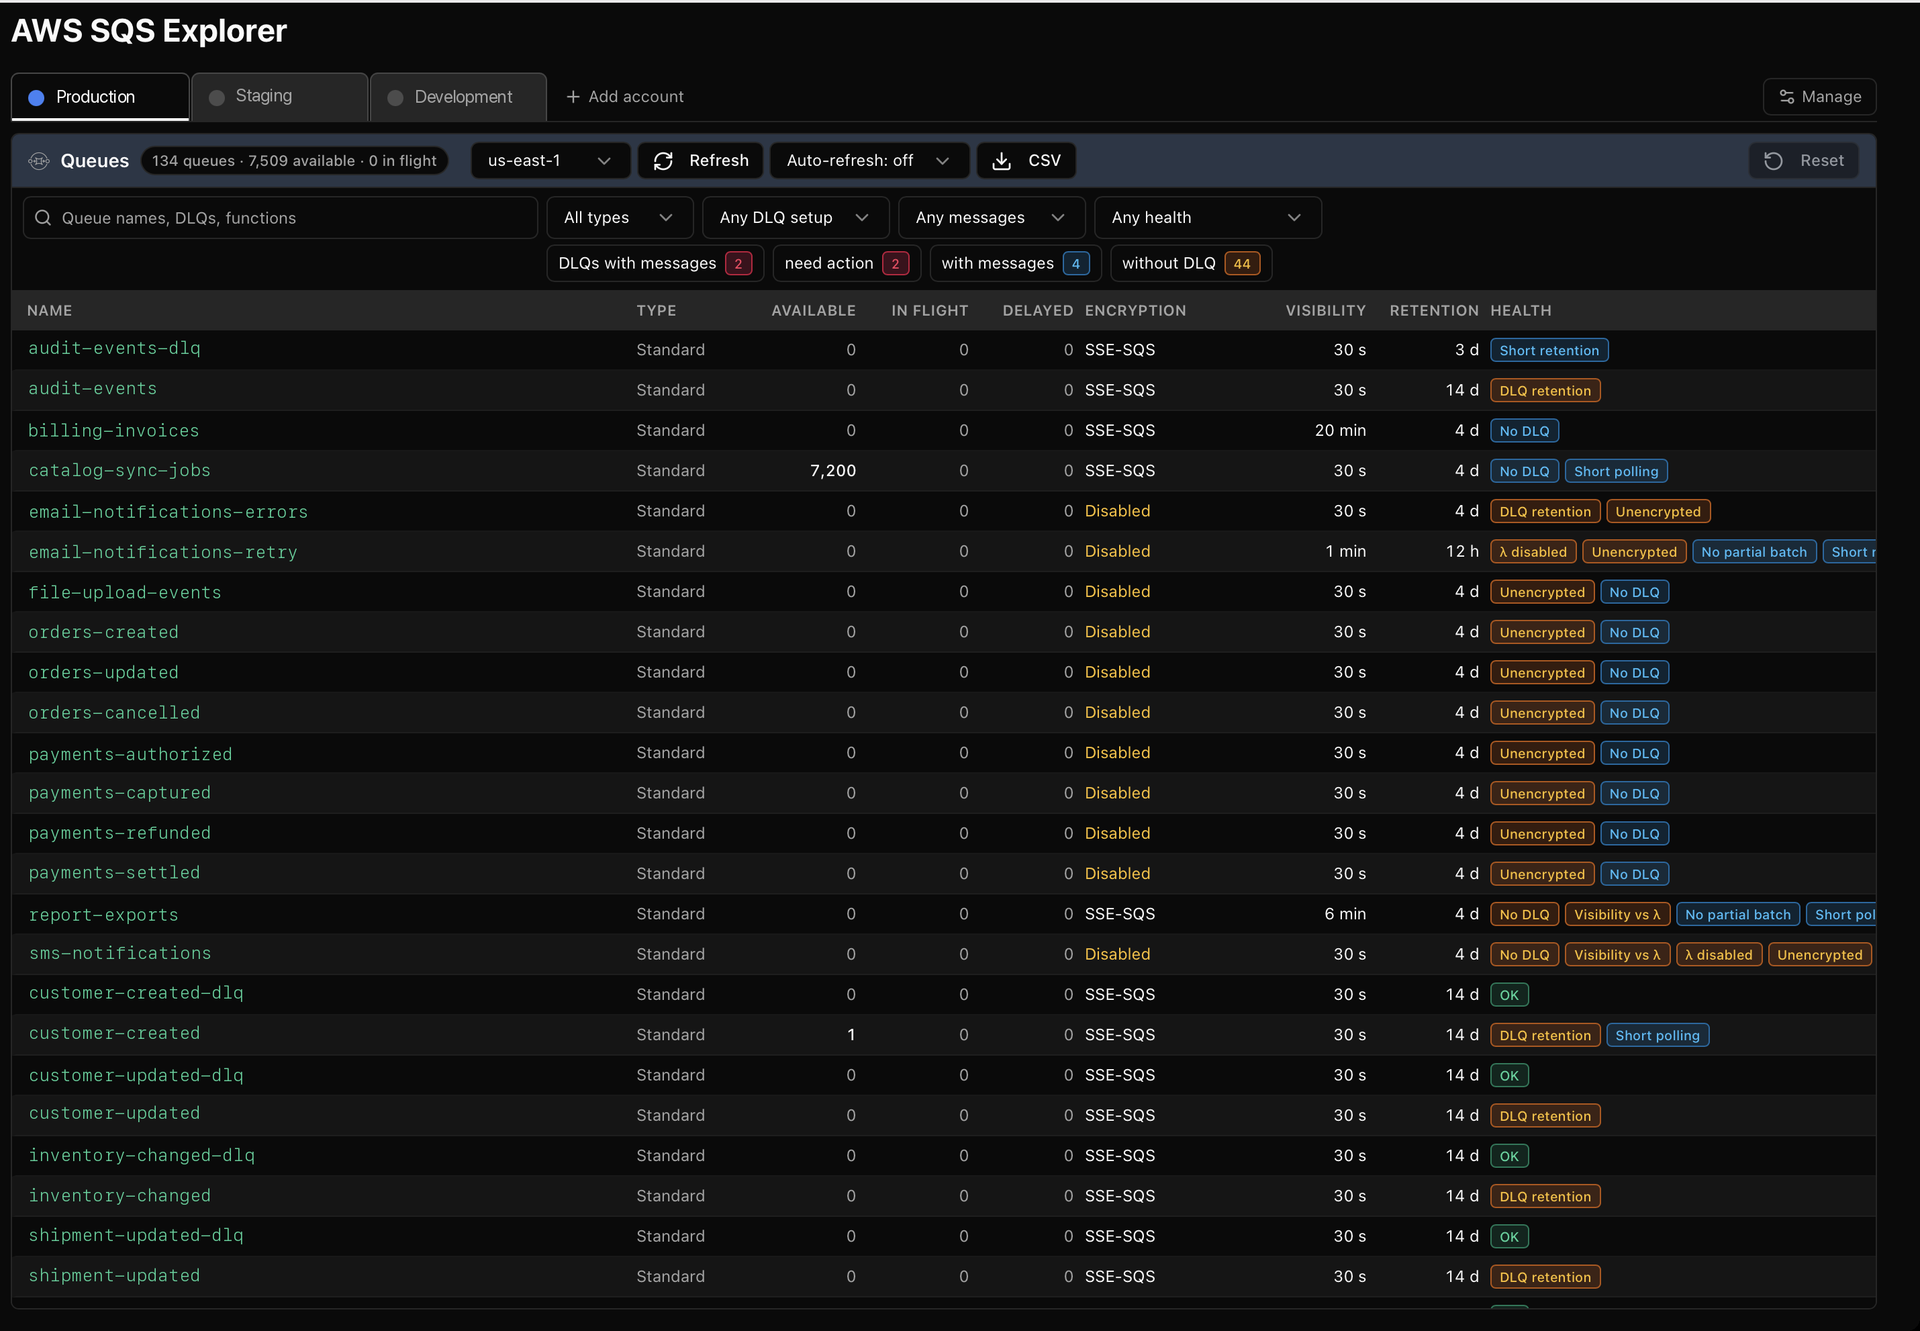The width and height of the screenshot is (1920, 1331).
Task: Toggle the DLQs with messages filter chip
Action: [655, 263]
